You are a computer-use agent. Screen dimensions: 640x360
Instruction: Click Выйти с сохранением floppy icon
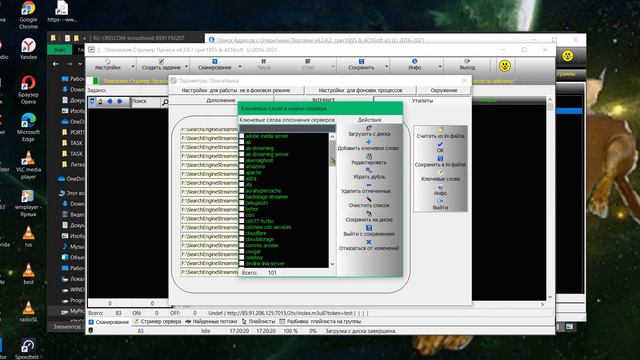tap(369, 228)
